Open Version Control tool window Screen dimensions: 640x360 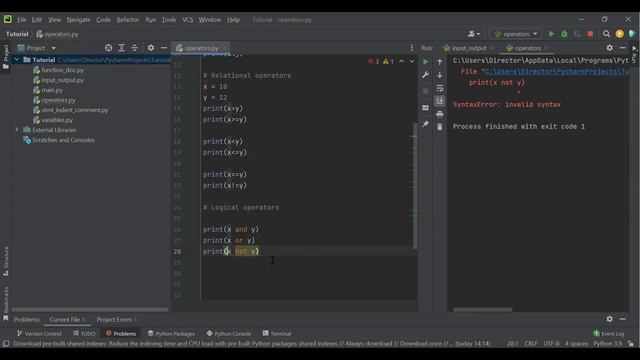(39, 333)
